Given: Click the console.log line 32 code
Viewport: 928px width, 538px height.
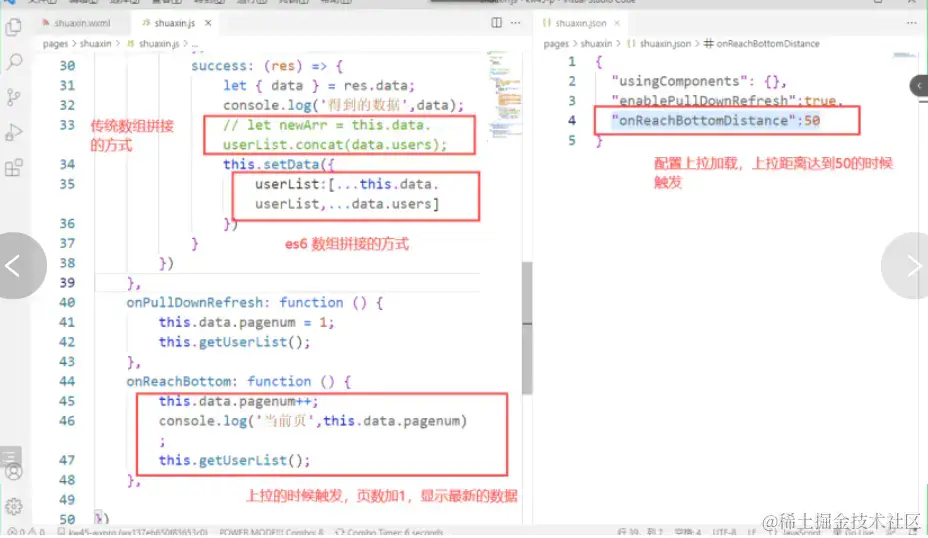Looking at the screenshot, I should pyautogui.click(x=343, y=105).
